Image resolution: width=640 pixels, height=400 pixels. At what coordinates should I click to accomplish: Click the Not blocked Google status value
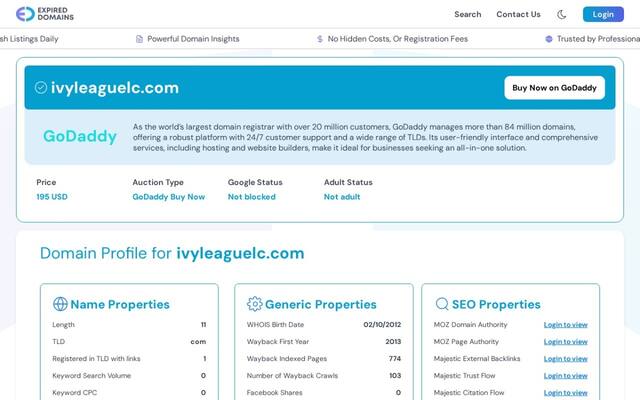point(251,197)
